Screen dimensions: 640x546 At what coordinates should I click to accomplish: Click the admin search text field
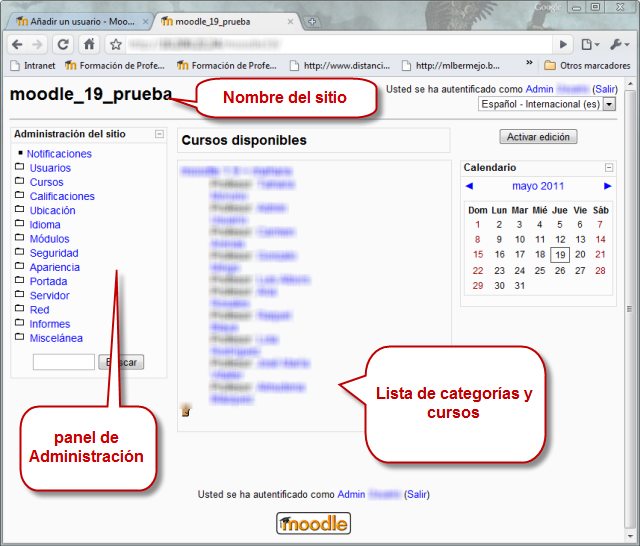(x=63, y=362)
